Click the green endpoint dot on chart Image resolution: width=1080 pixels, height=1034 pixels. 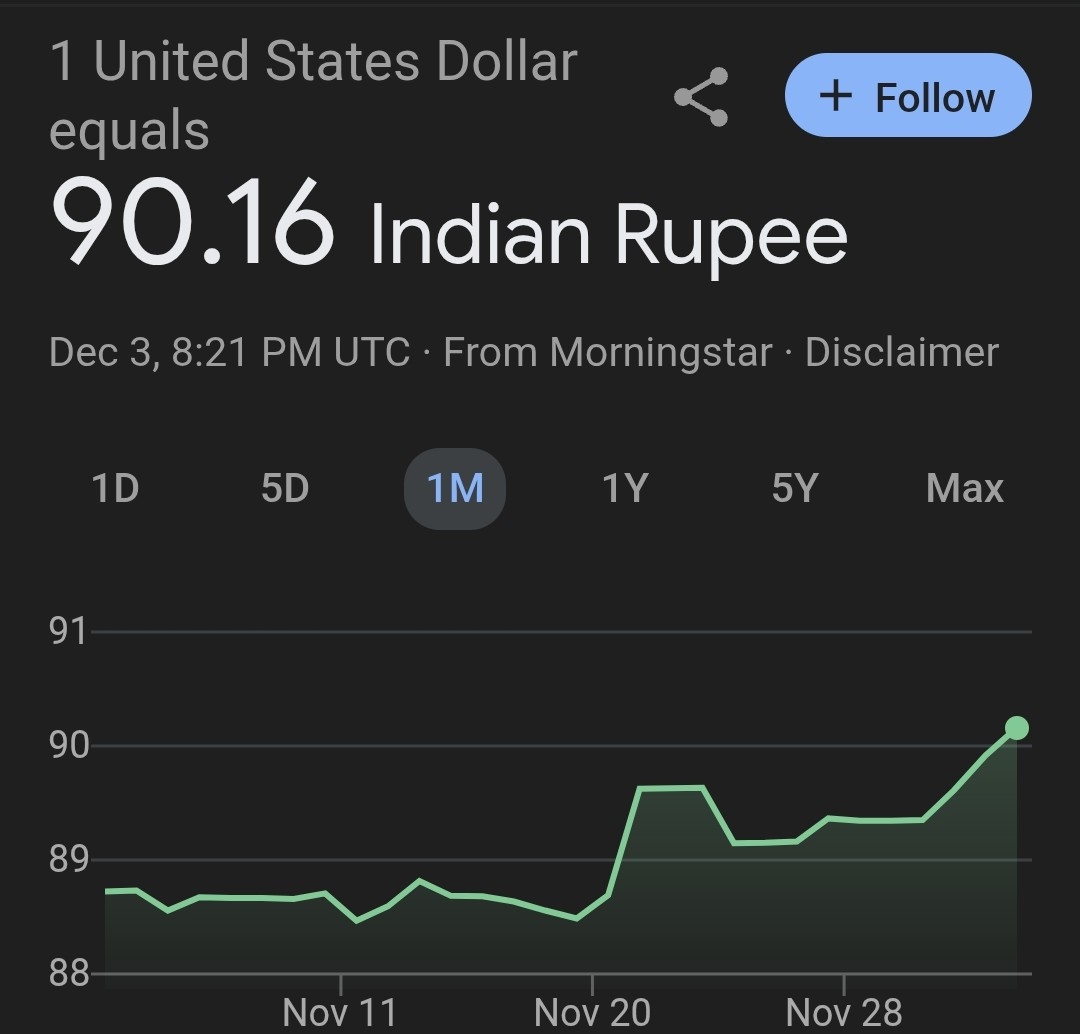[x=1016, y=728]
